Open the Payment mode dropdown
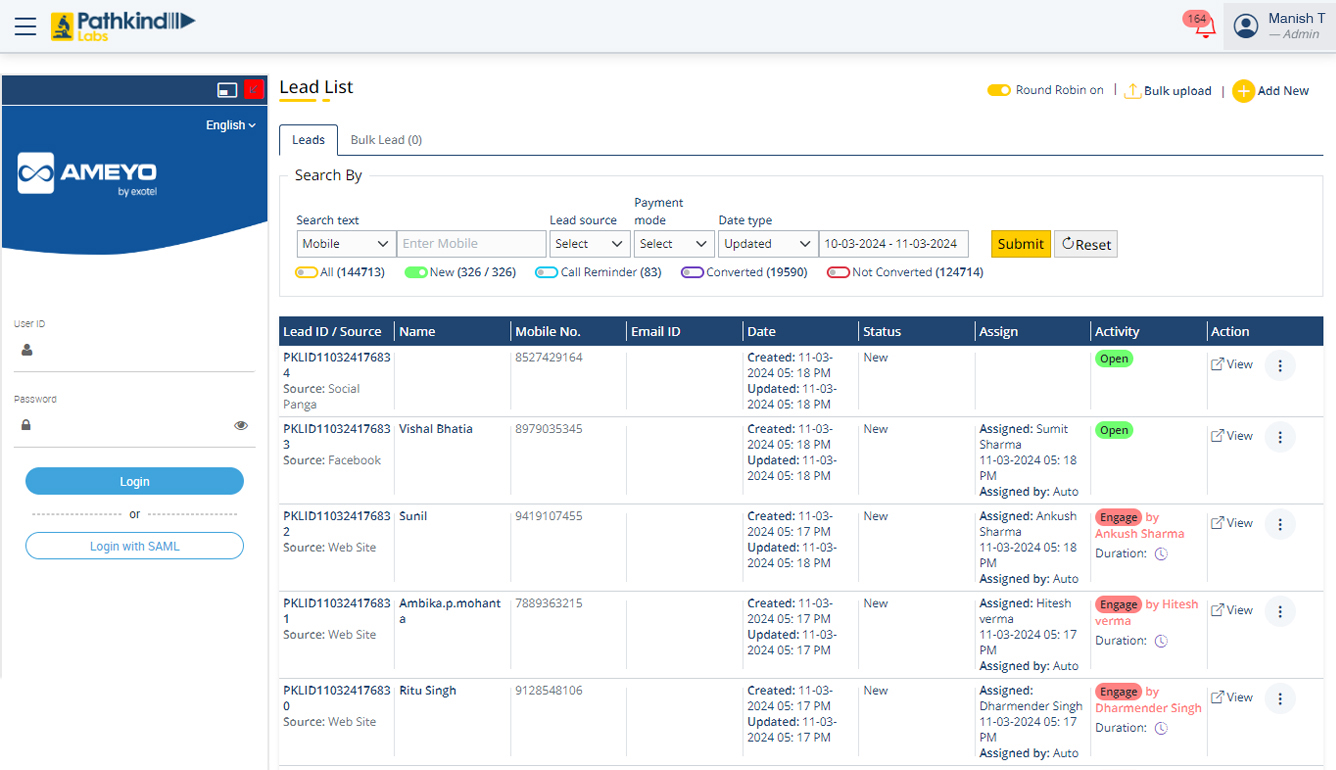Screen dimensions: 1336x770 pyautogui.click(x=673, y=244)
